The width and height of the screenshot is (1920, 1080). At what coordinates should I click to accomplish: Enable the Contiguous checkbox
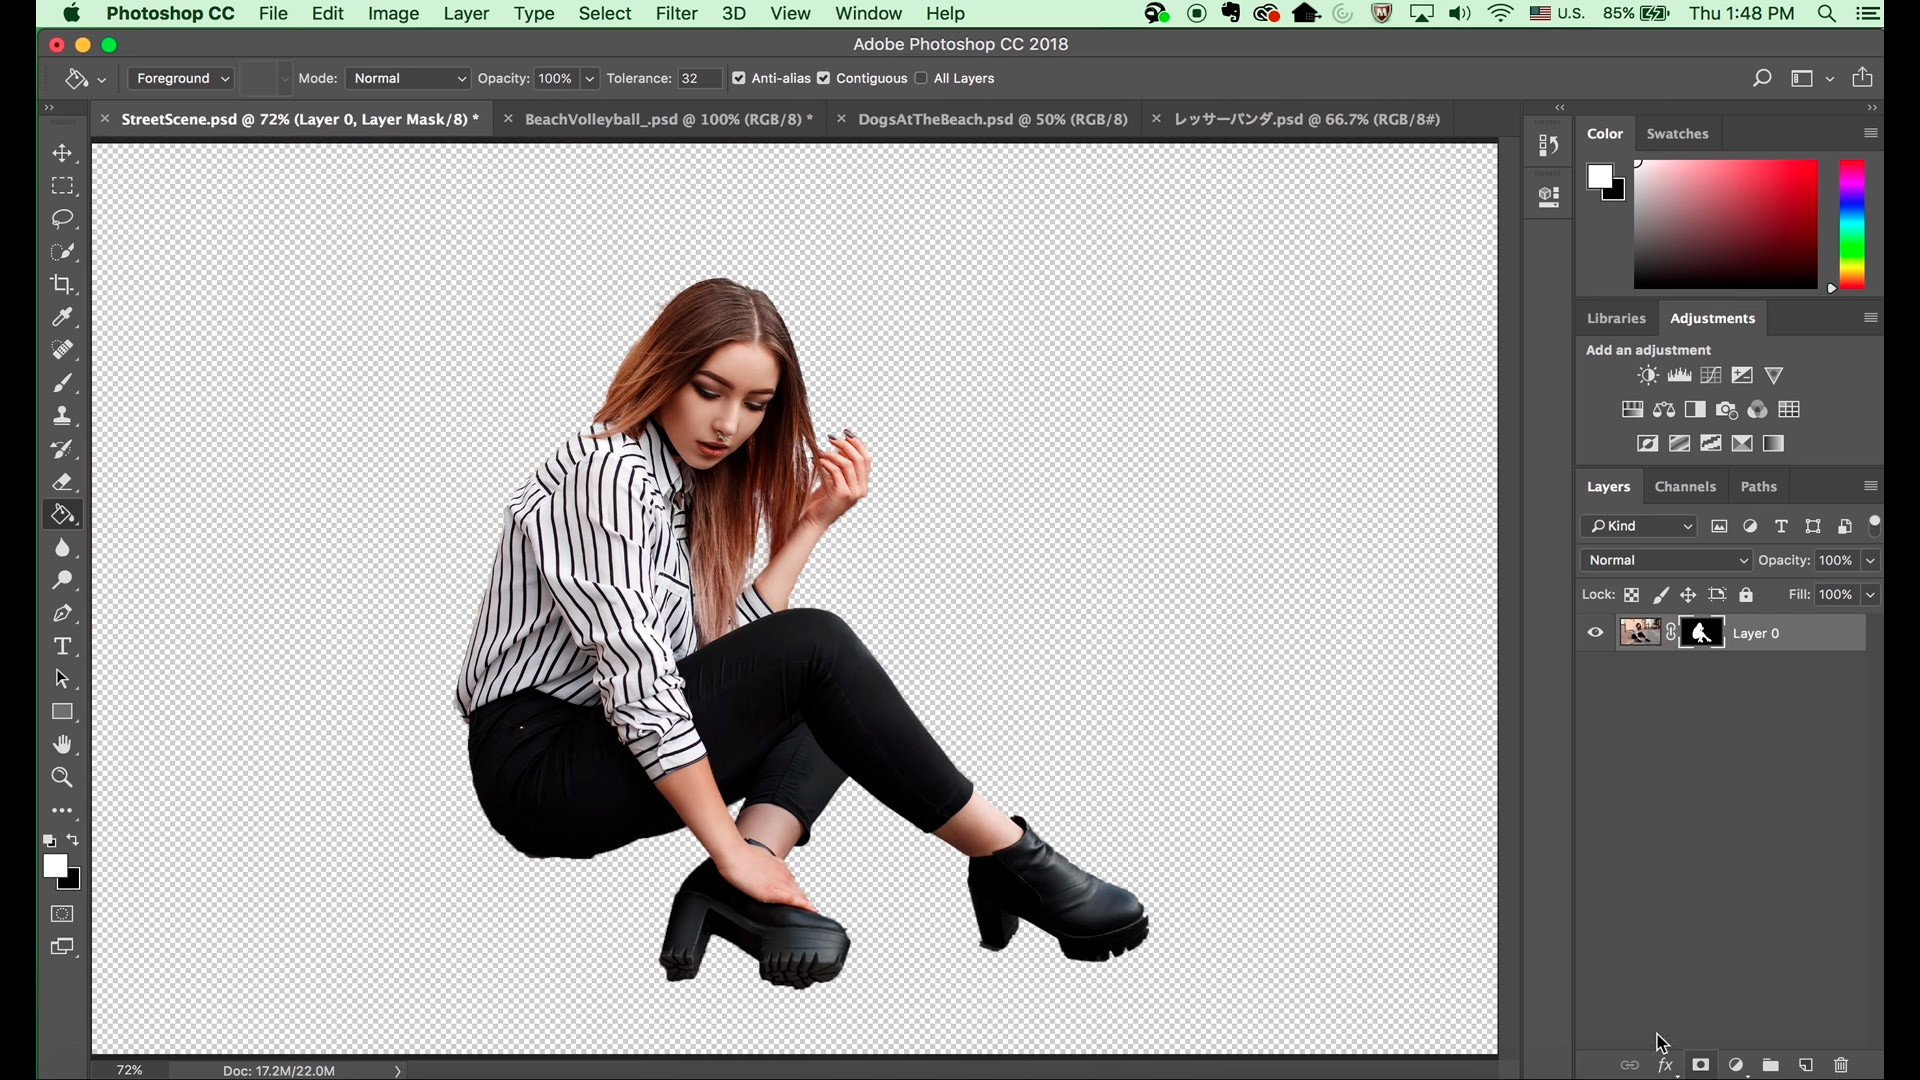824,78
